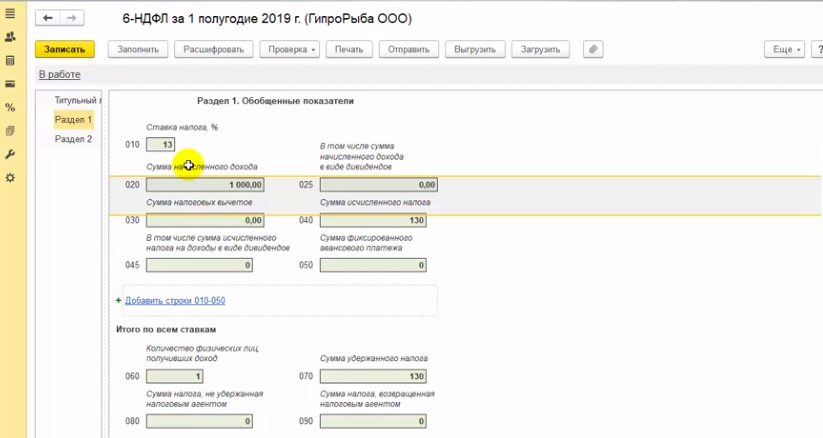Open the gear settings icon
823x438 pixels.
(x=10, y=178)
